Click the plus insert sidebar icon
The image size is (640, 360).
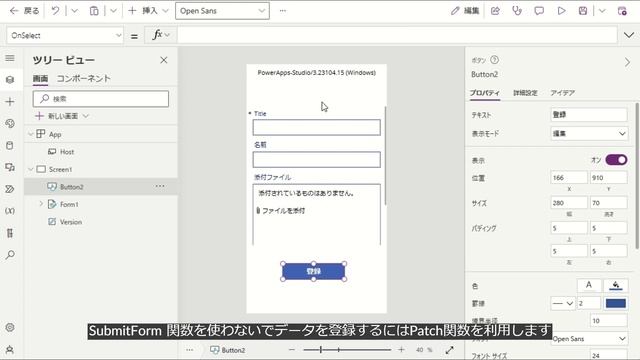click(10, 102)
